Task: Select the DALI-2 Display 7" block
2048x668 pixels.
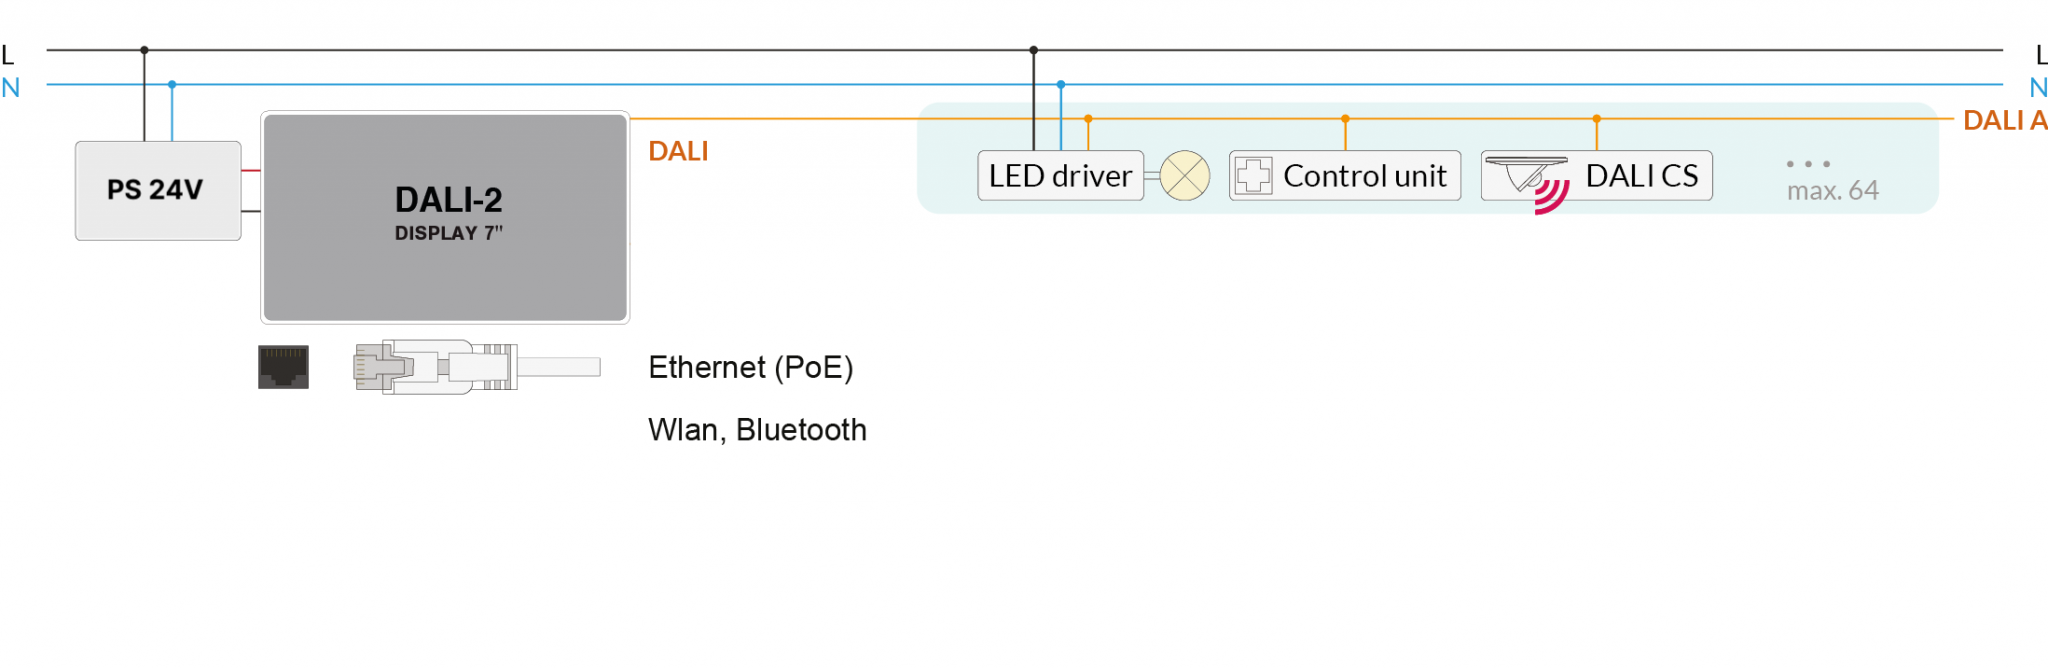Action: tap(445, 217)
